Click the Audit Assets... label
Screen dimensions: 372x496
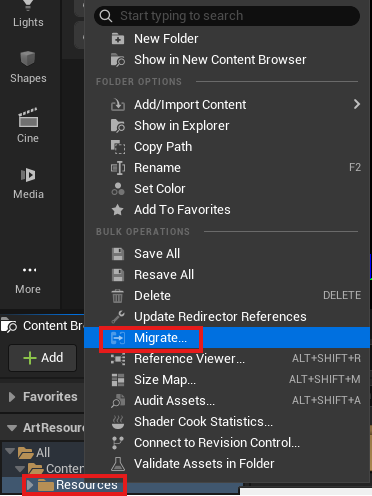[174, 401]
